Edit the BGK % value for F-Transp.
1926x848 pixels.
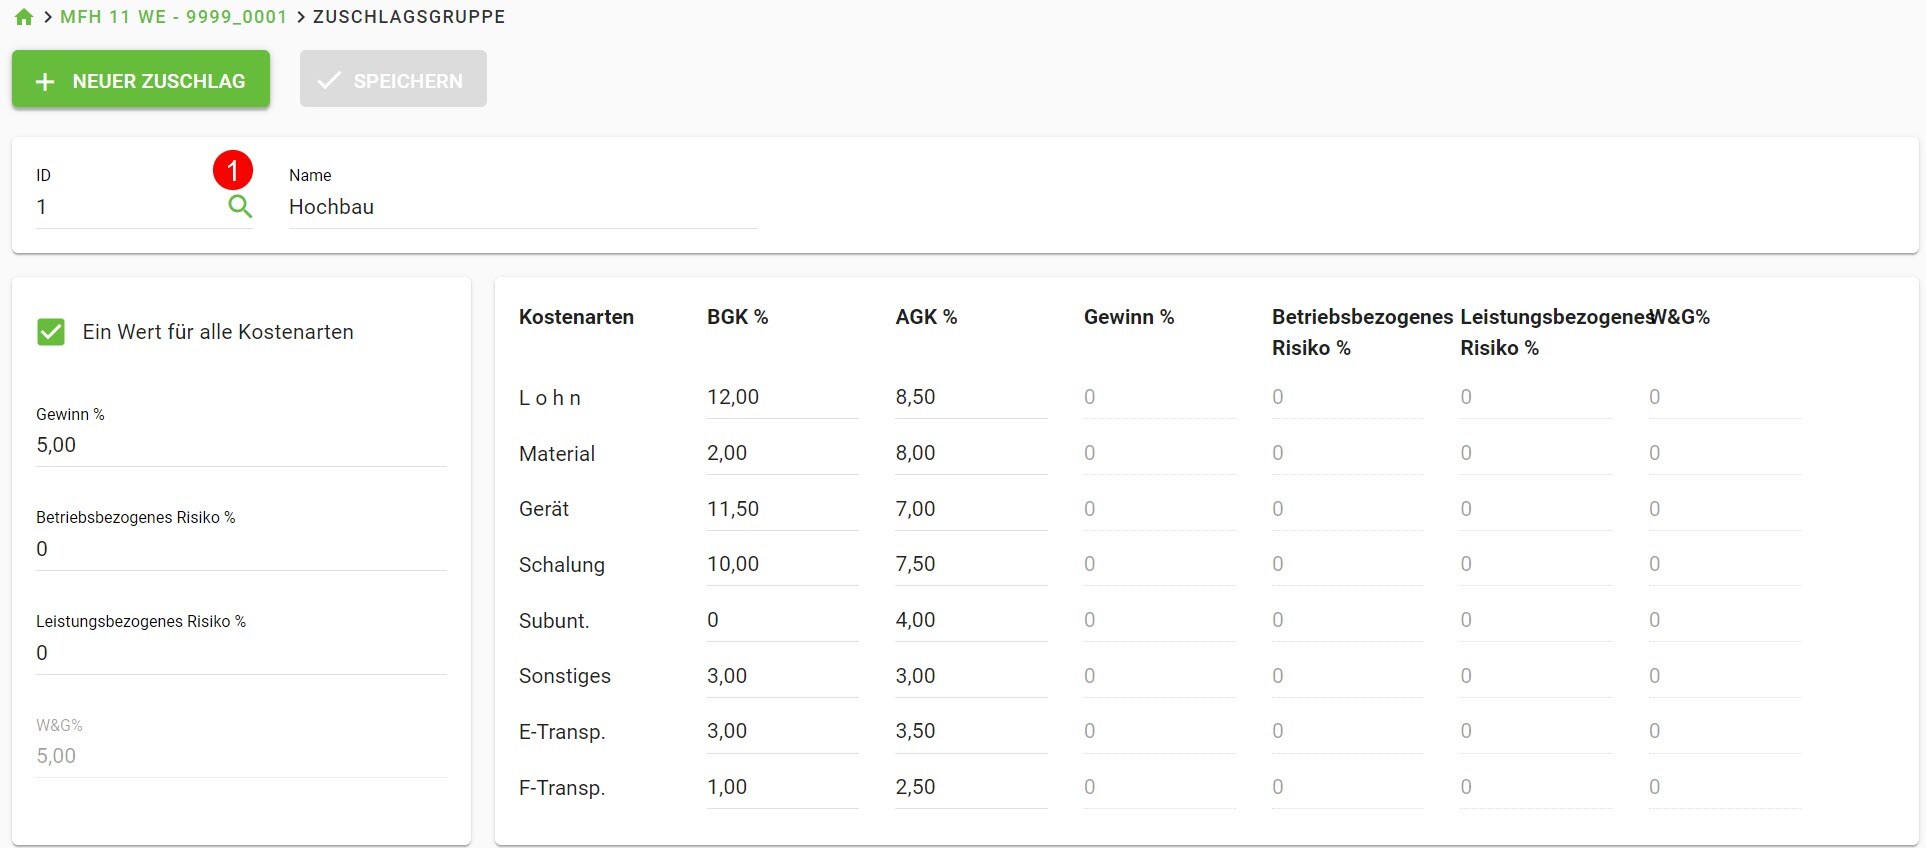[x=781, y=787]
